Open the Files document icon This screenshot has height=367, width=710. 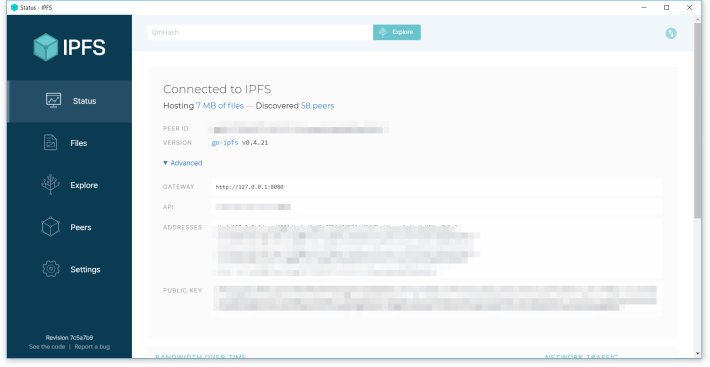pyautogui.click(x=51, y=143)
